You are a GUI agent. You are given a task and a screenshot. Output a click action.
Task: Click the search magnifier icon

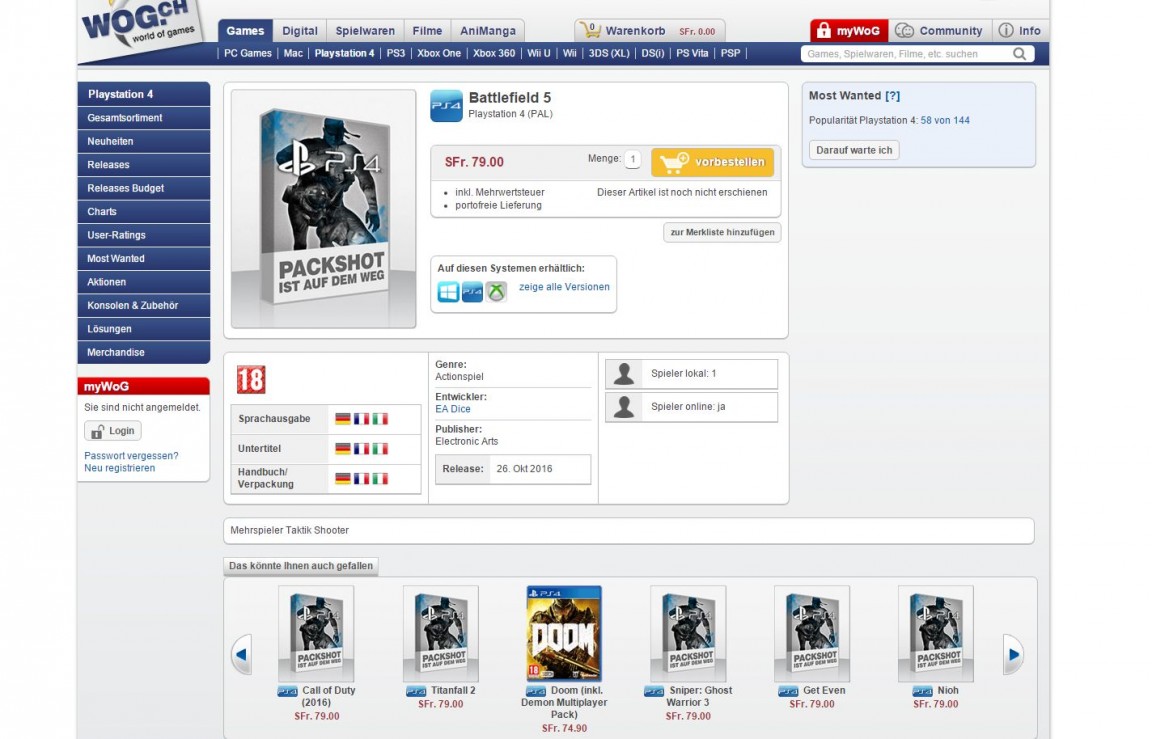(x=1019, y=53)
